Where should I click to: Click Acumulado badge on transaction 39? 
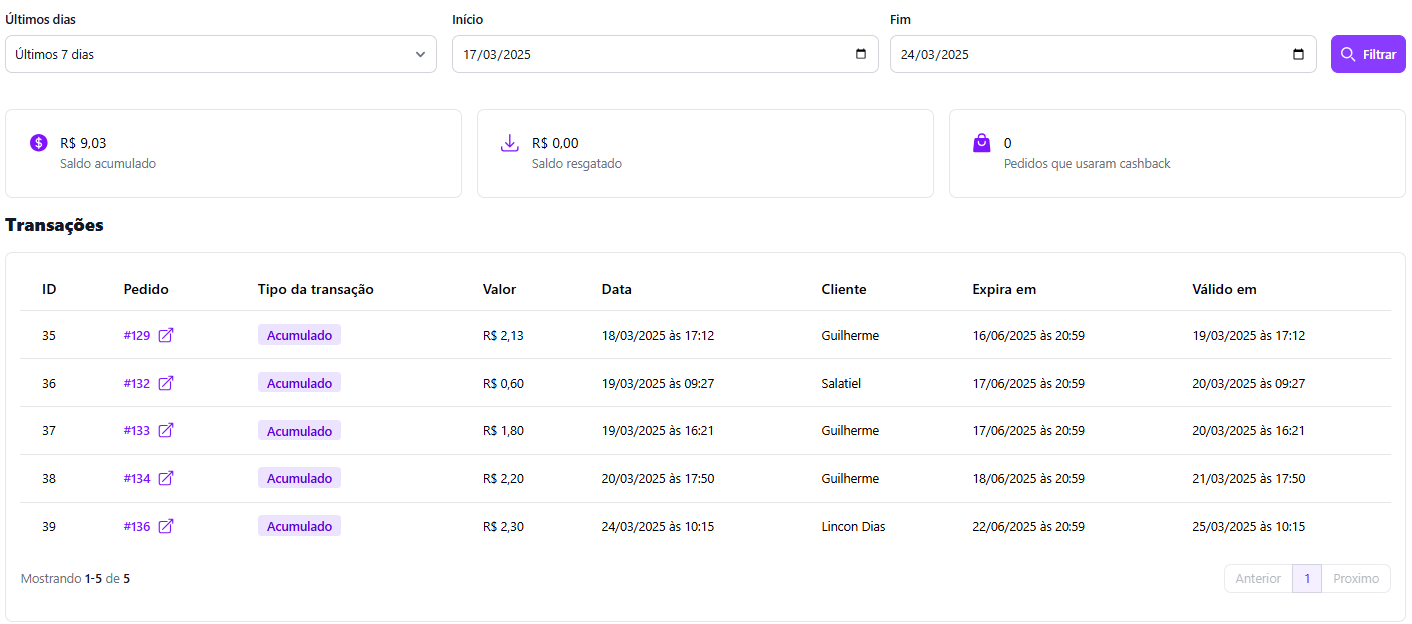pos(299,526)
